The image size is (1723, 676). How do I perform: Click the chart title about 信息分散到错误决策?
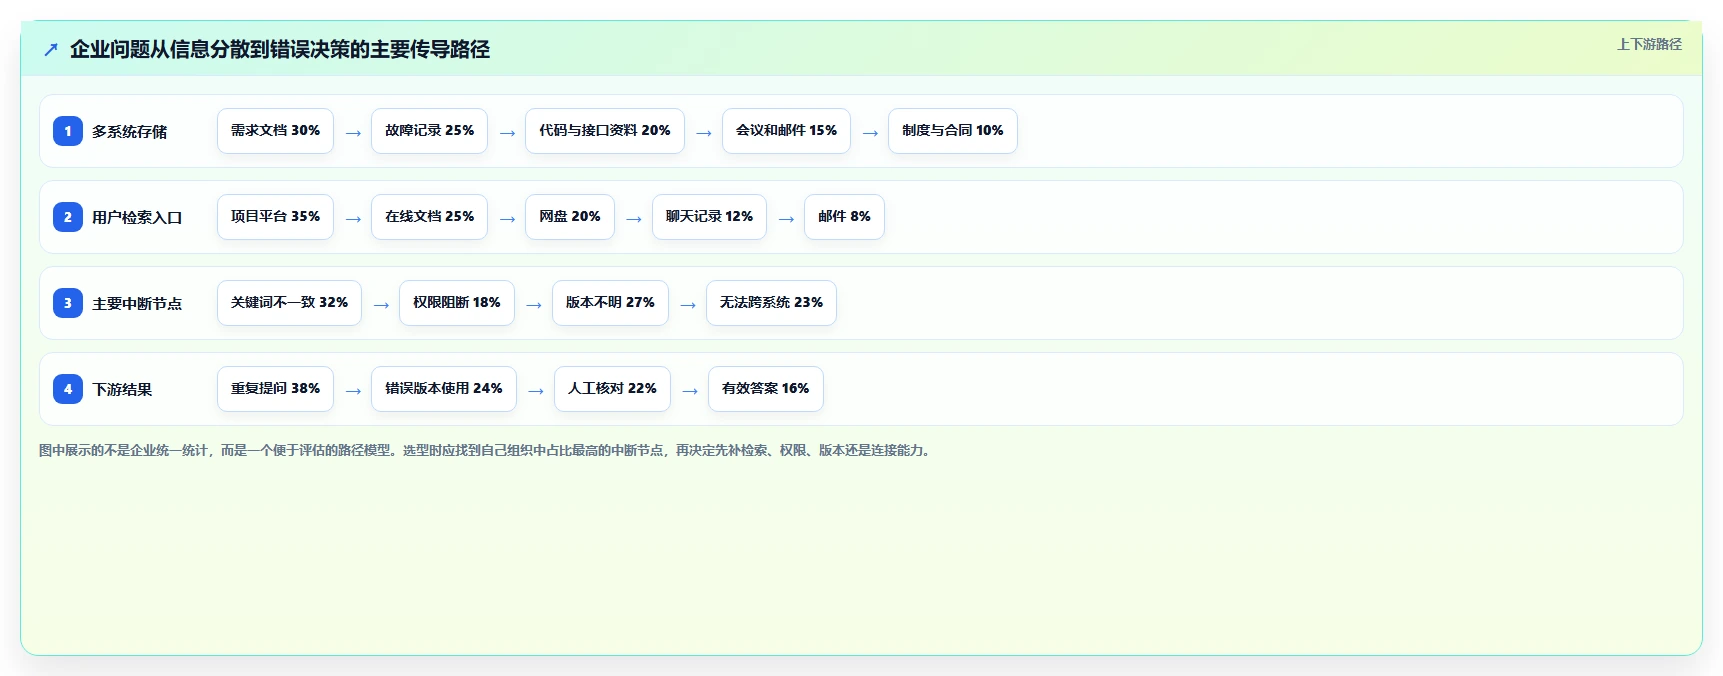(x=280, y=50)
